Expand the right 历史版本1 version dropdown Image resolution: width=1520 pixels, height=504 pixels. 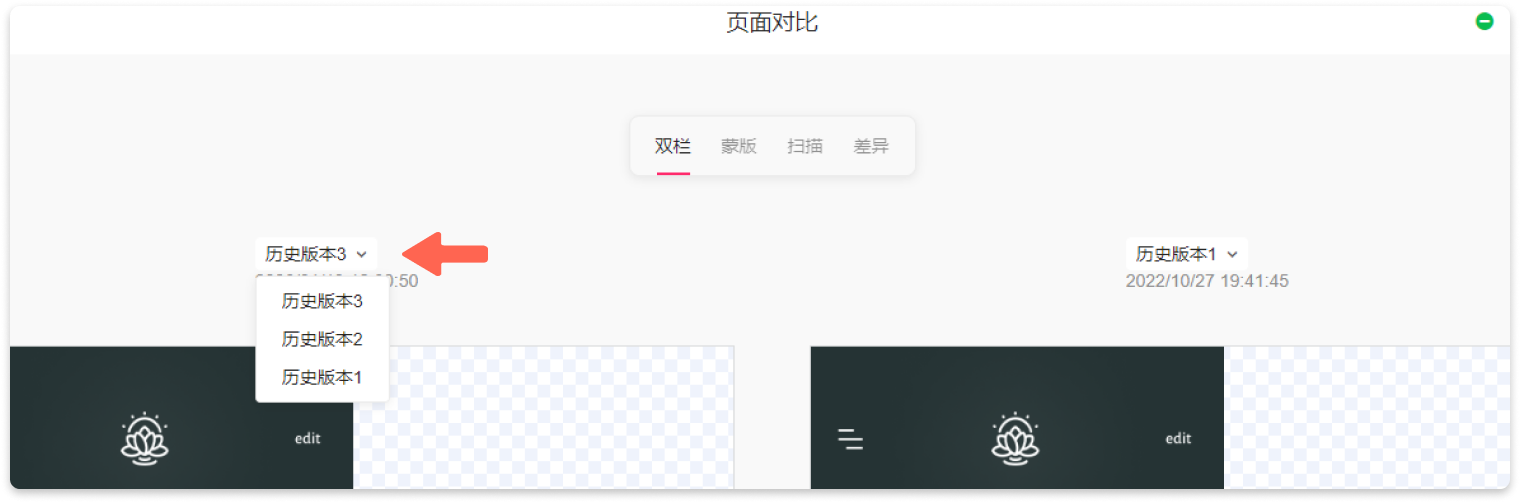tap(1186, 254)
